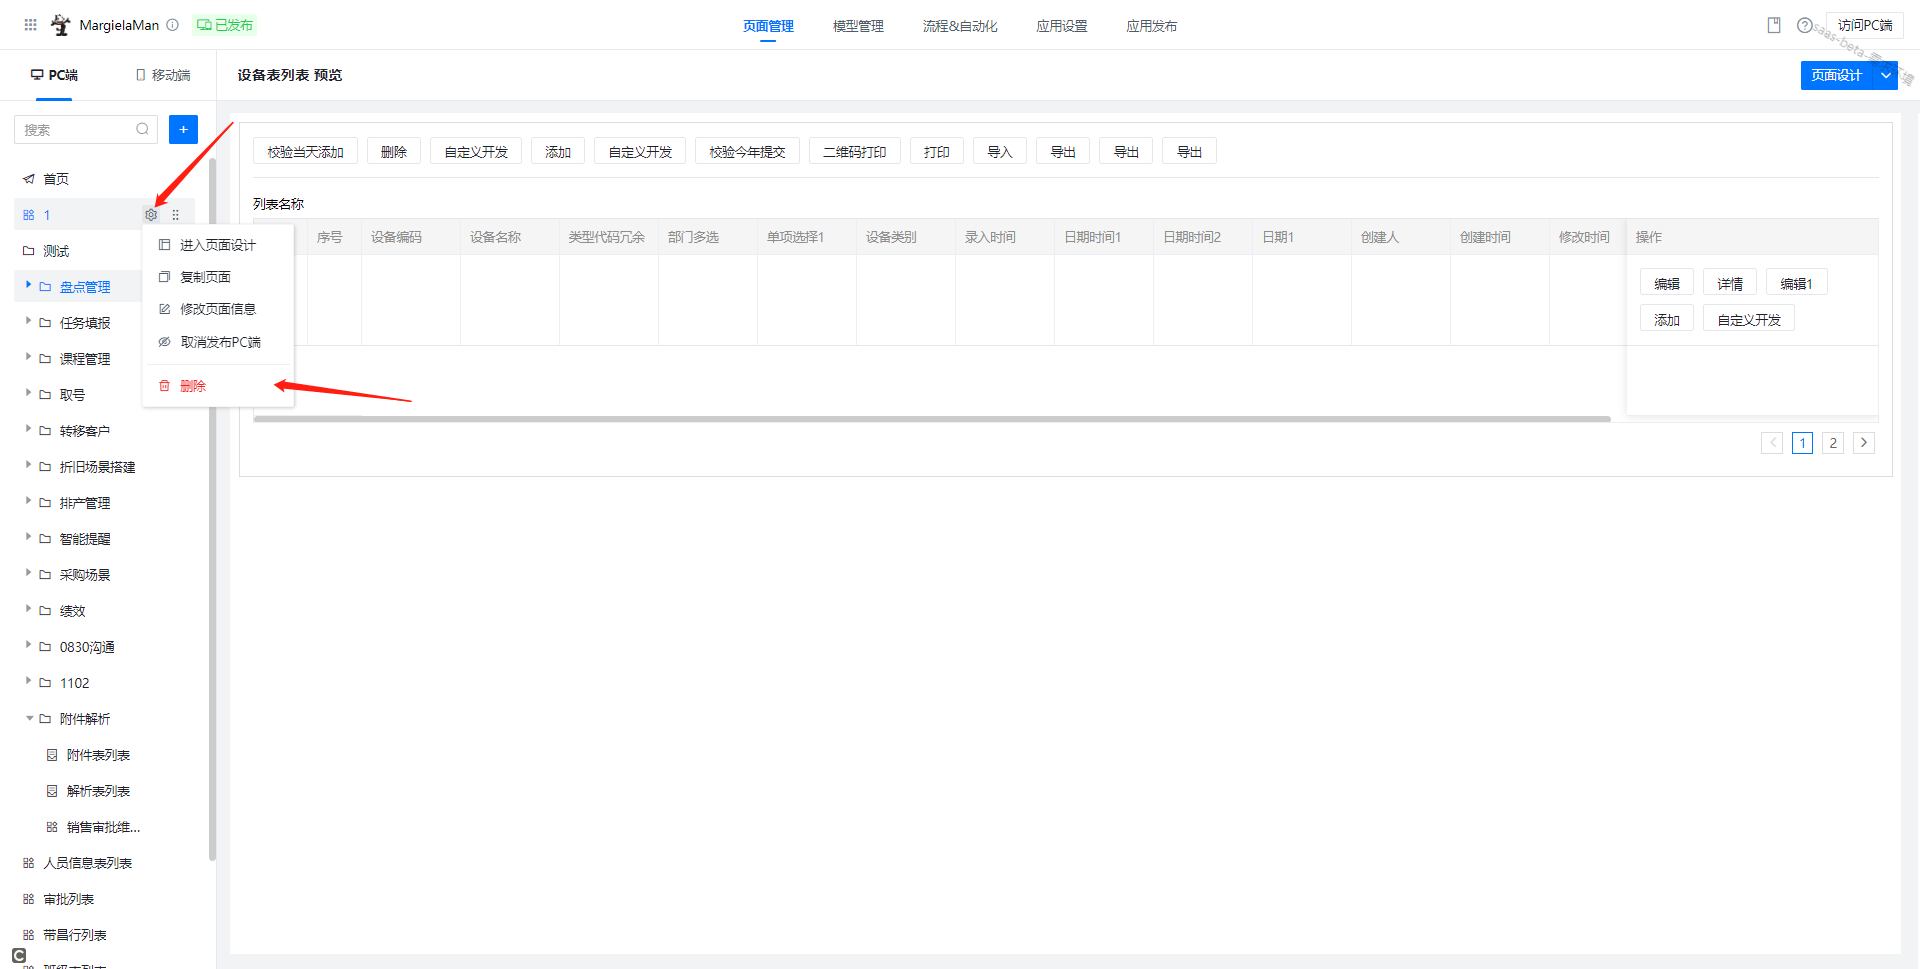Click the search magnifier icon
1920x969 pixels.
pyautogui.click(x=142, y=129)
